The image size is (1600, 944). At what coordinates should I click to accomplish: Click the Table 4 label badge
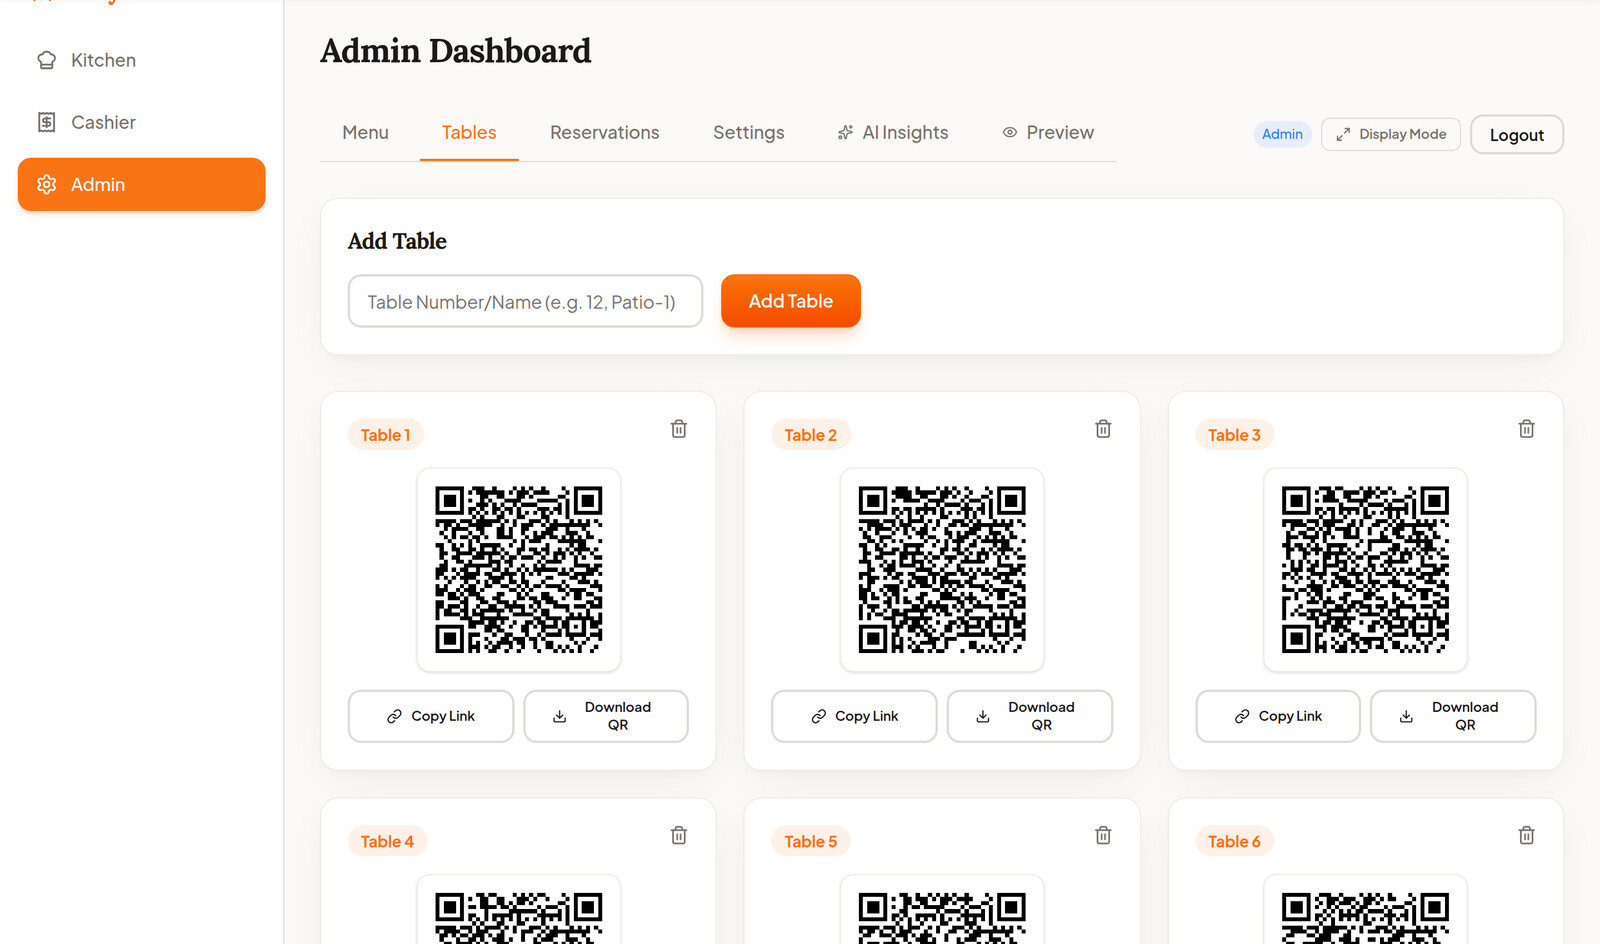[387, 841]
